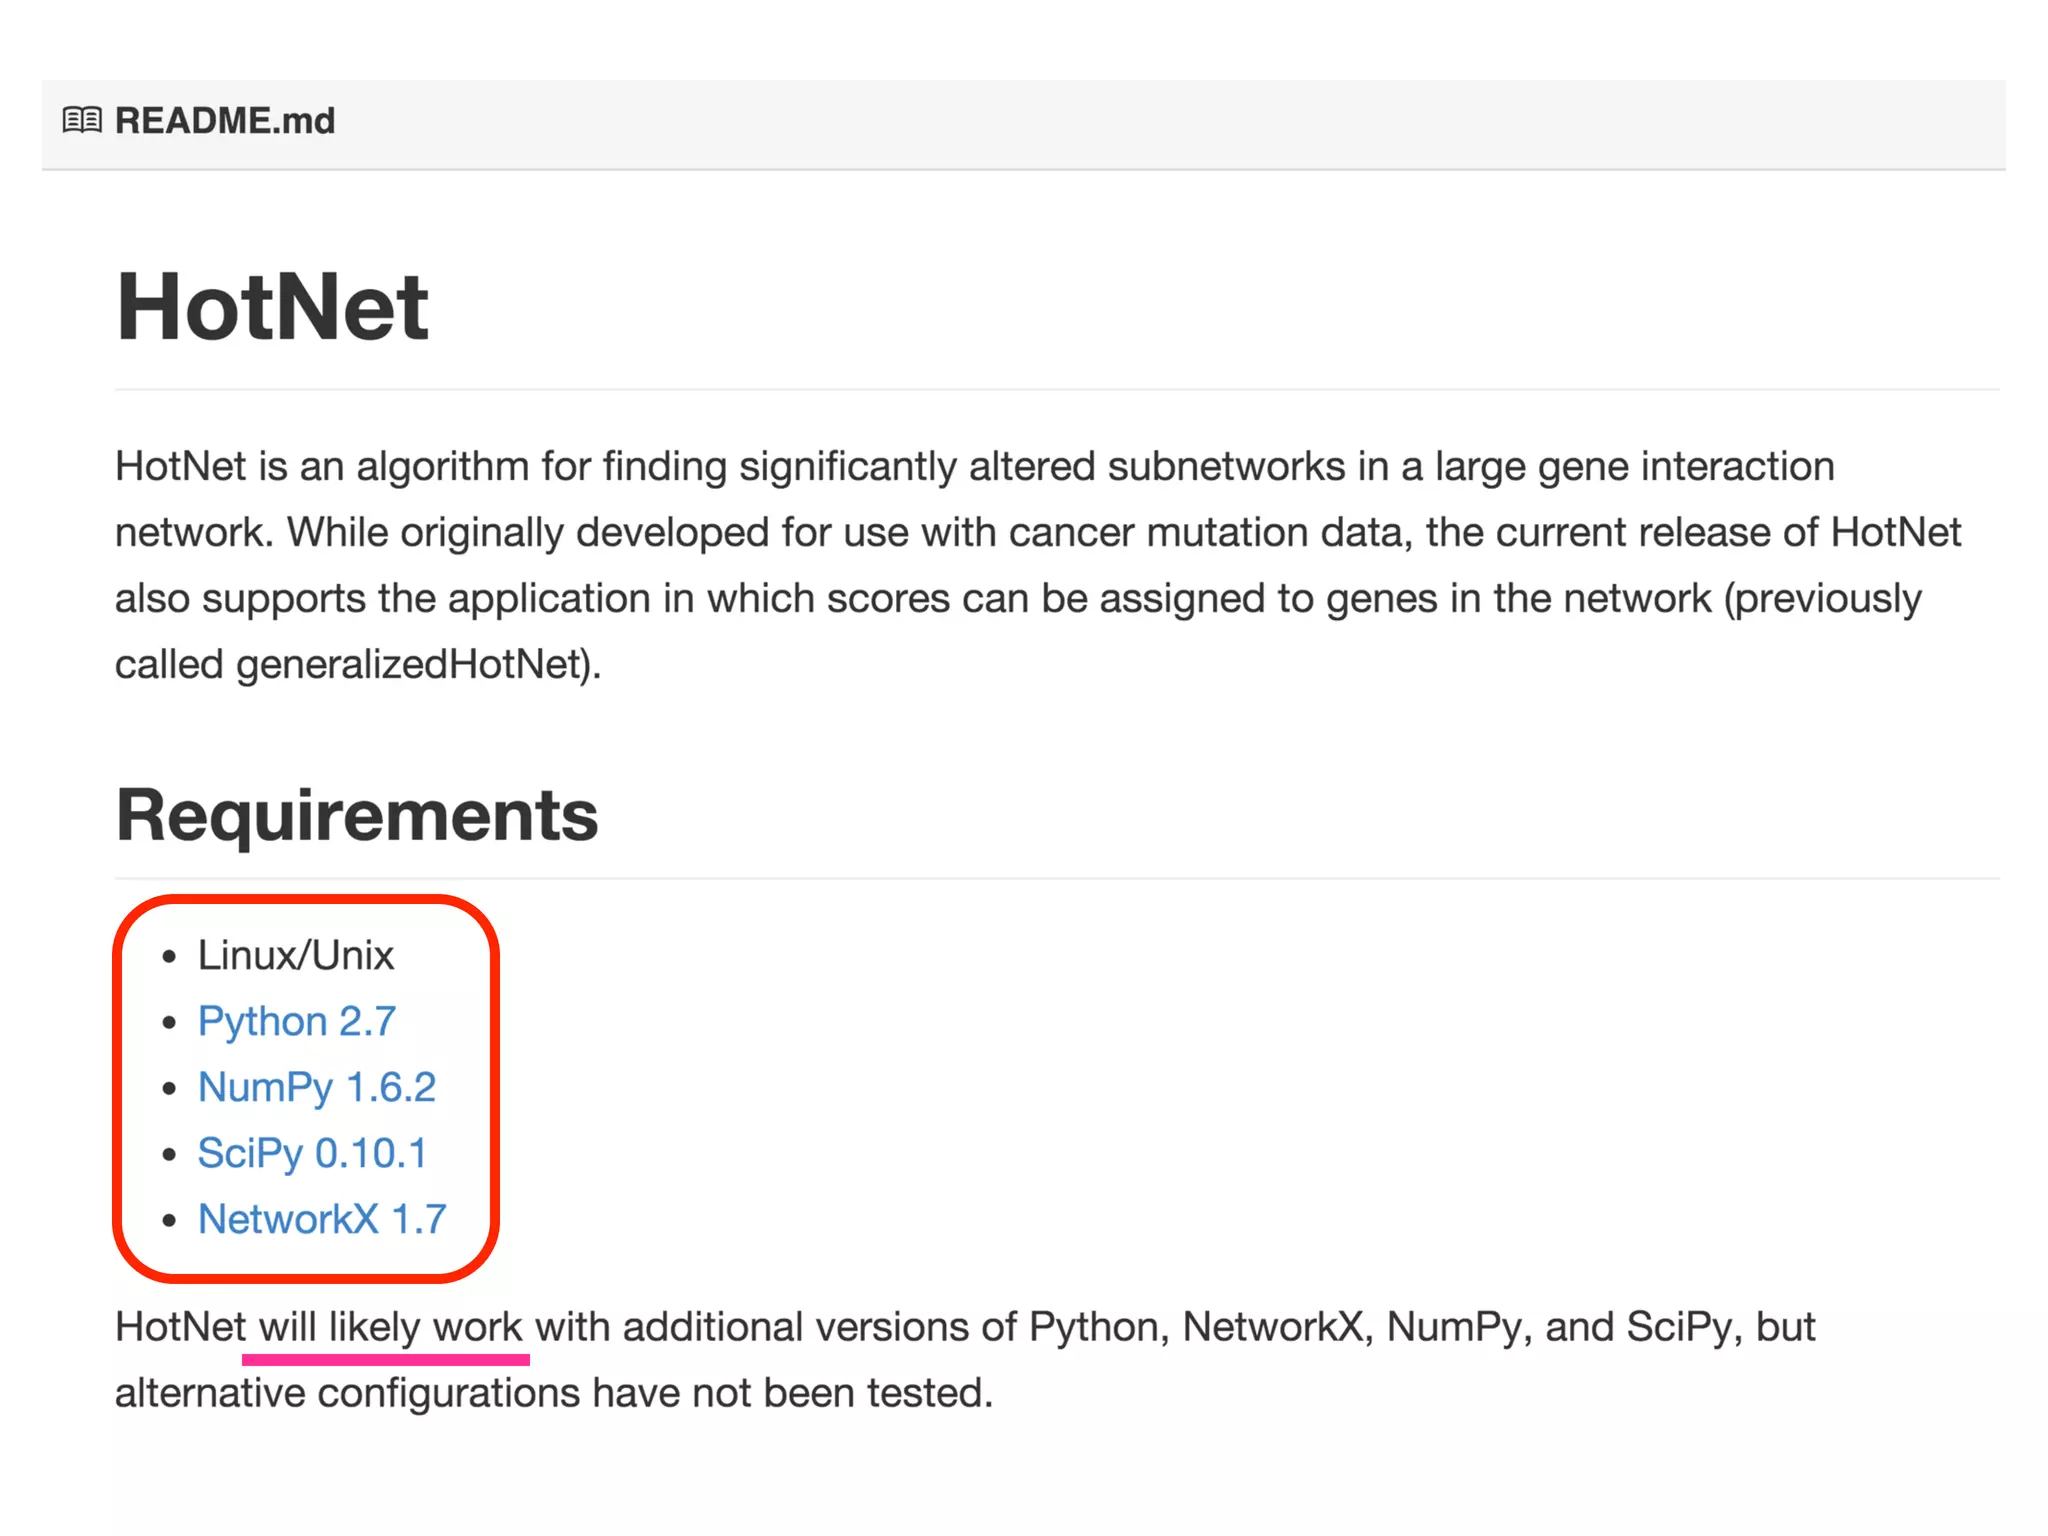Click the README book icon
This screenshot has height=1536, width=2048.
coord(82,121)
